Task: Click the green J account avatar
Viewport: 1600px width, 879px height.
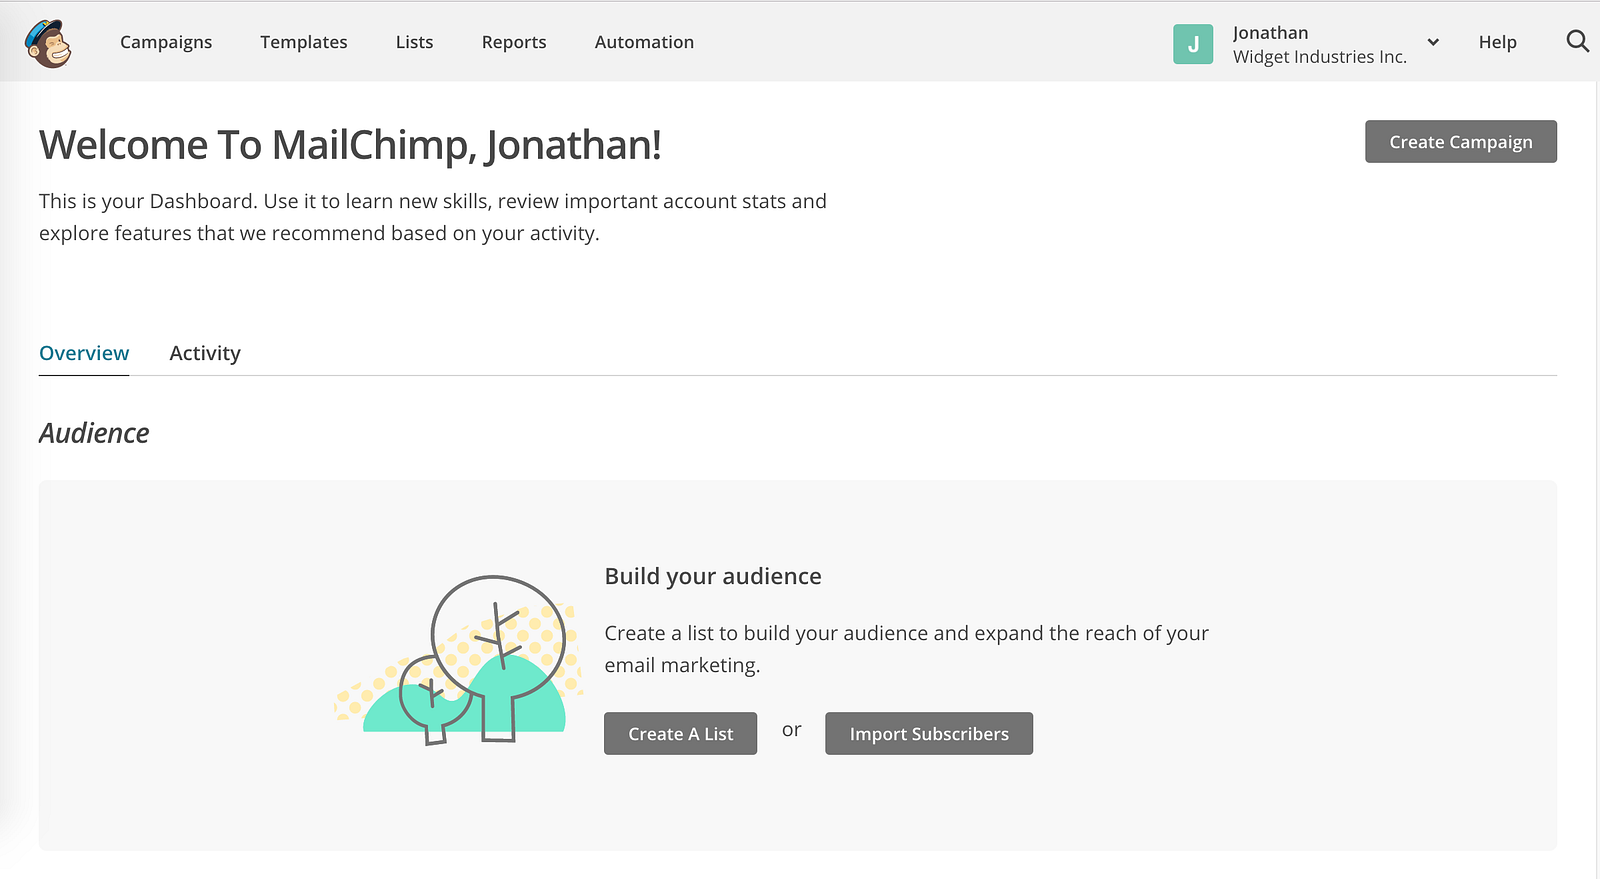Action: click(x=1193, y=44)
